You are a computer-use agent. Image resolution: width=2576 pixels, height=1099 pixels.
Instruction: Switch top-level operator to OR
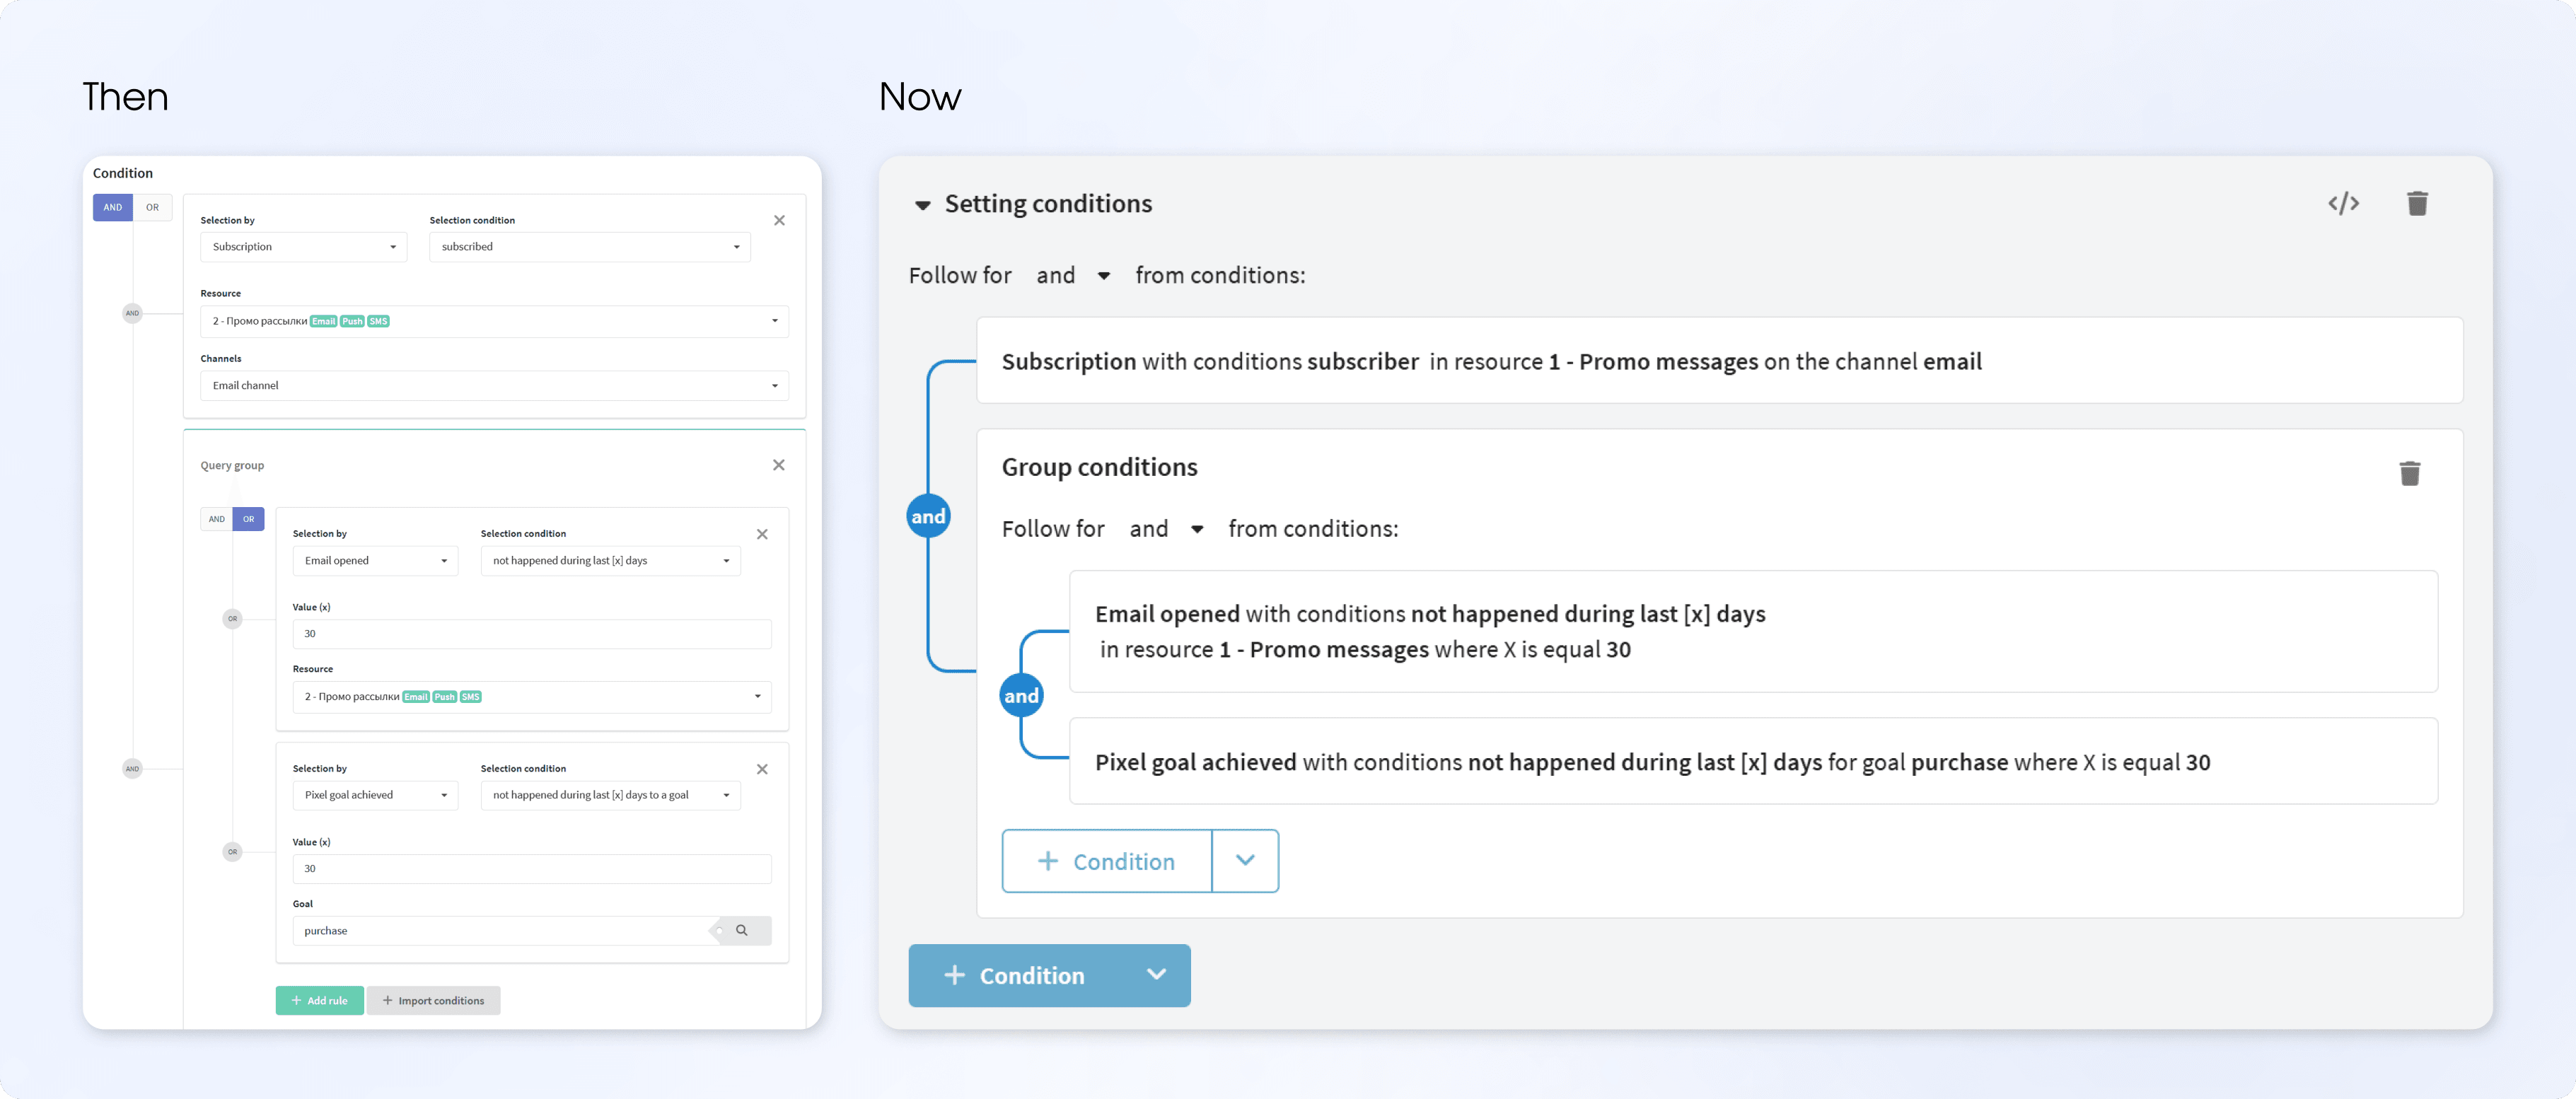tap(152, 208)
